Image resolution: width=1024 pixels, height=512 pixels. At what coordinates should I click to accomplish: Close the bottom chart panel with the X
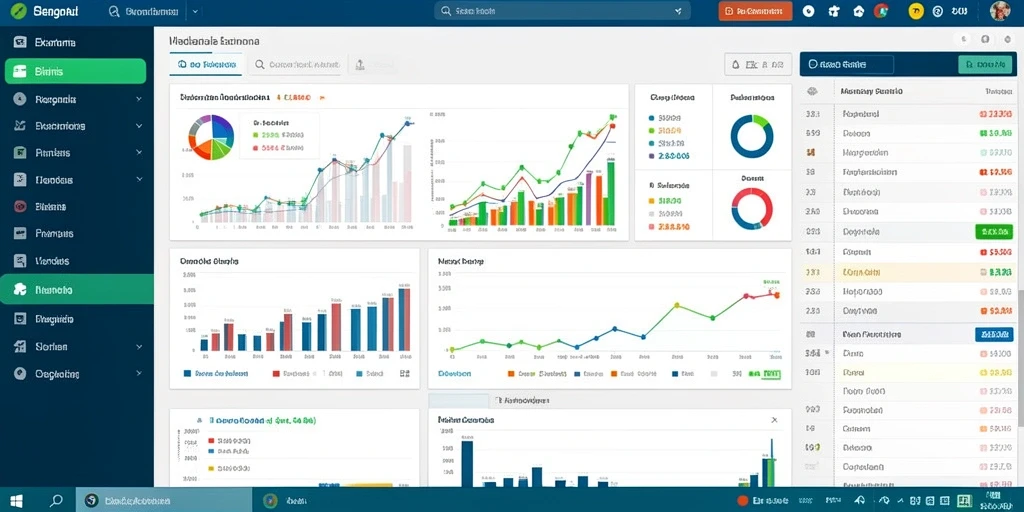pyautogui.click(x=775, y=420)
